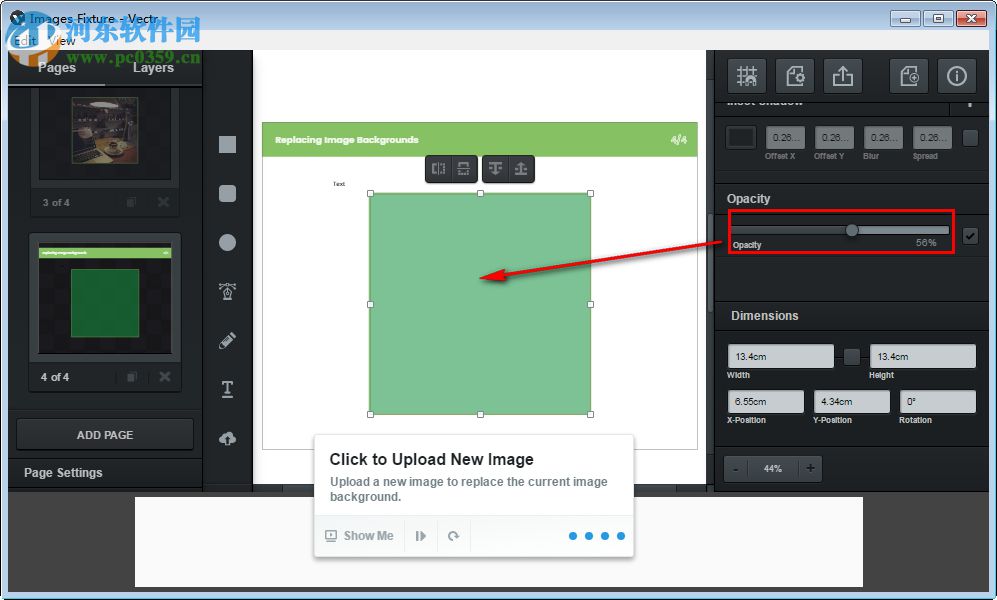Click the Height input field
Image resolution: width=997 pixels, height=600 pixels.
coord(923,357)
